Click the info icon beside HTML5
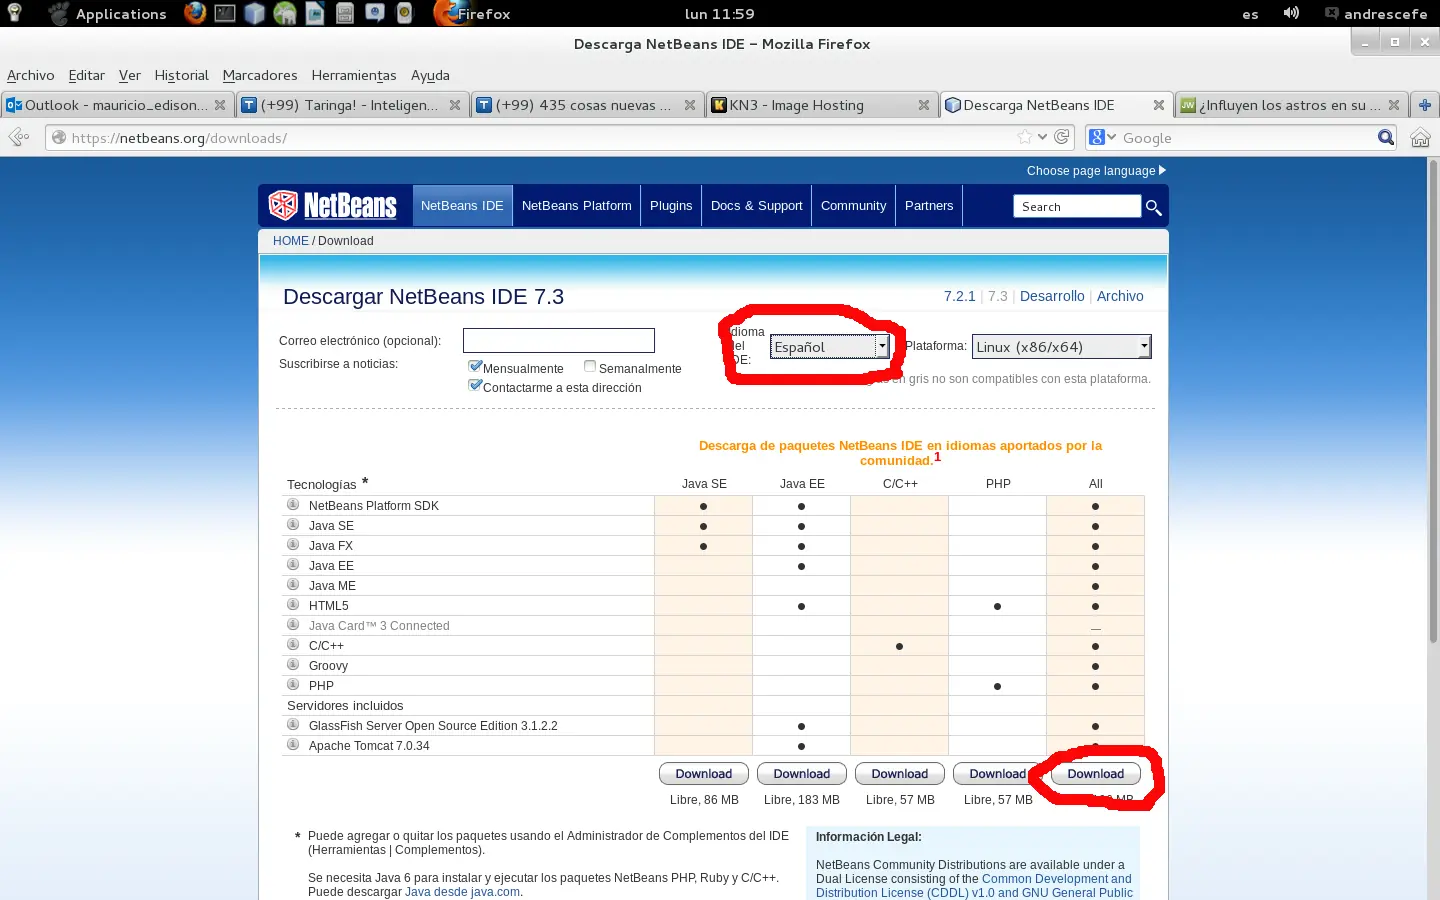Image resolution: width=1440 pixels, height=900 pixels. [x=294, y=605]
